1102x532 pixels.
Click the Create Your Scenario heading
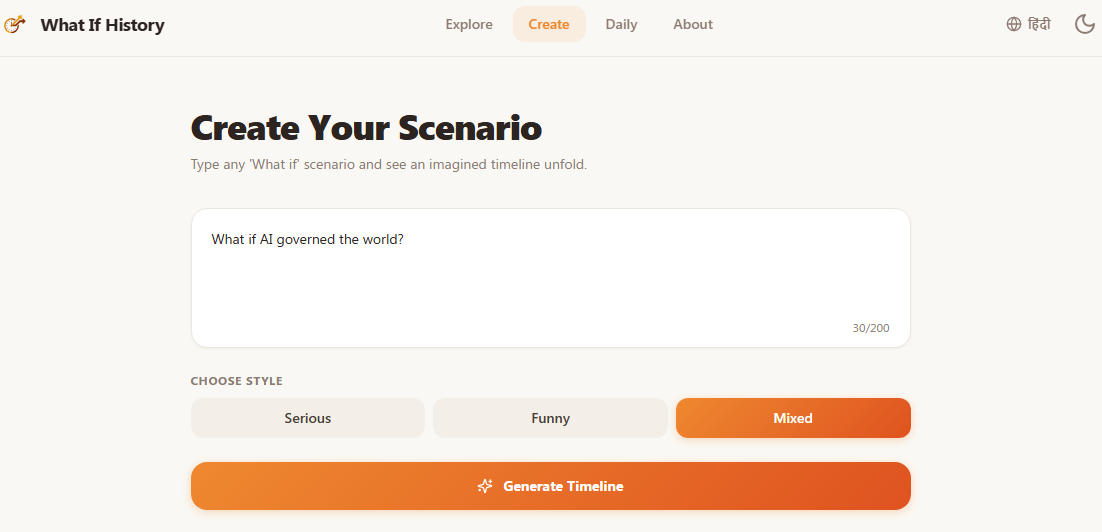click(x=366, y=128)
